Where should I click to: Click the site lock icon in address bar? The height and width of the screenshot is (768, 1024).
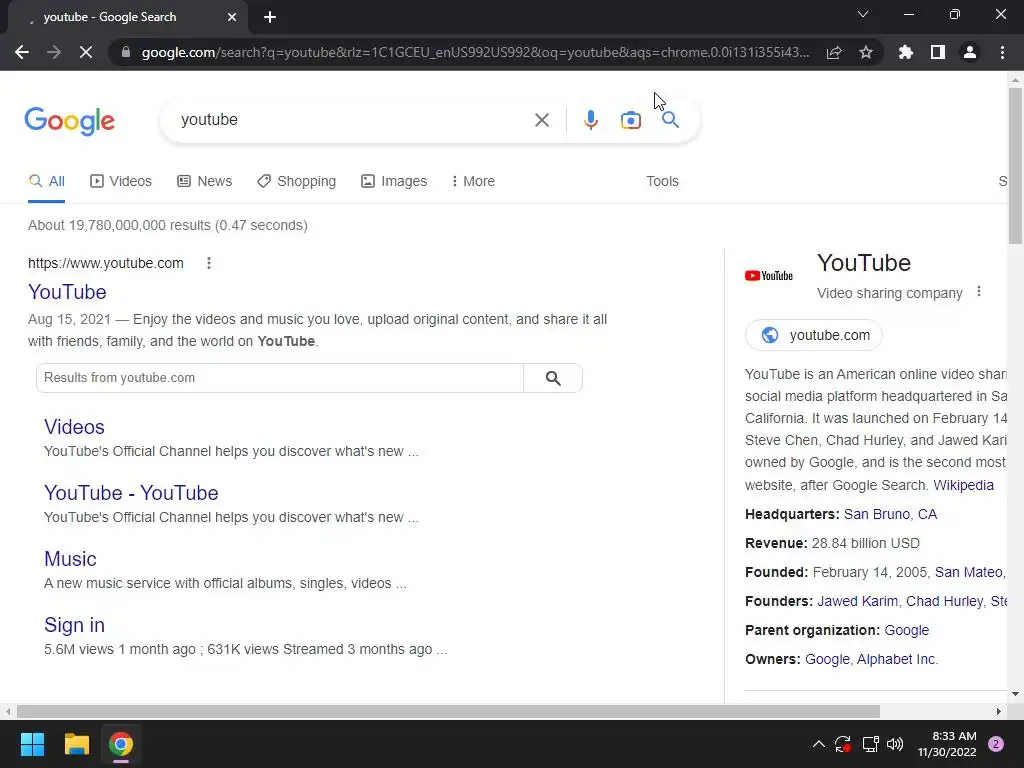click(x=126, y=52)
